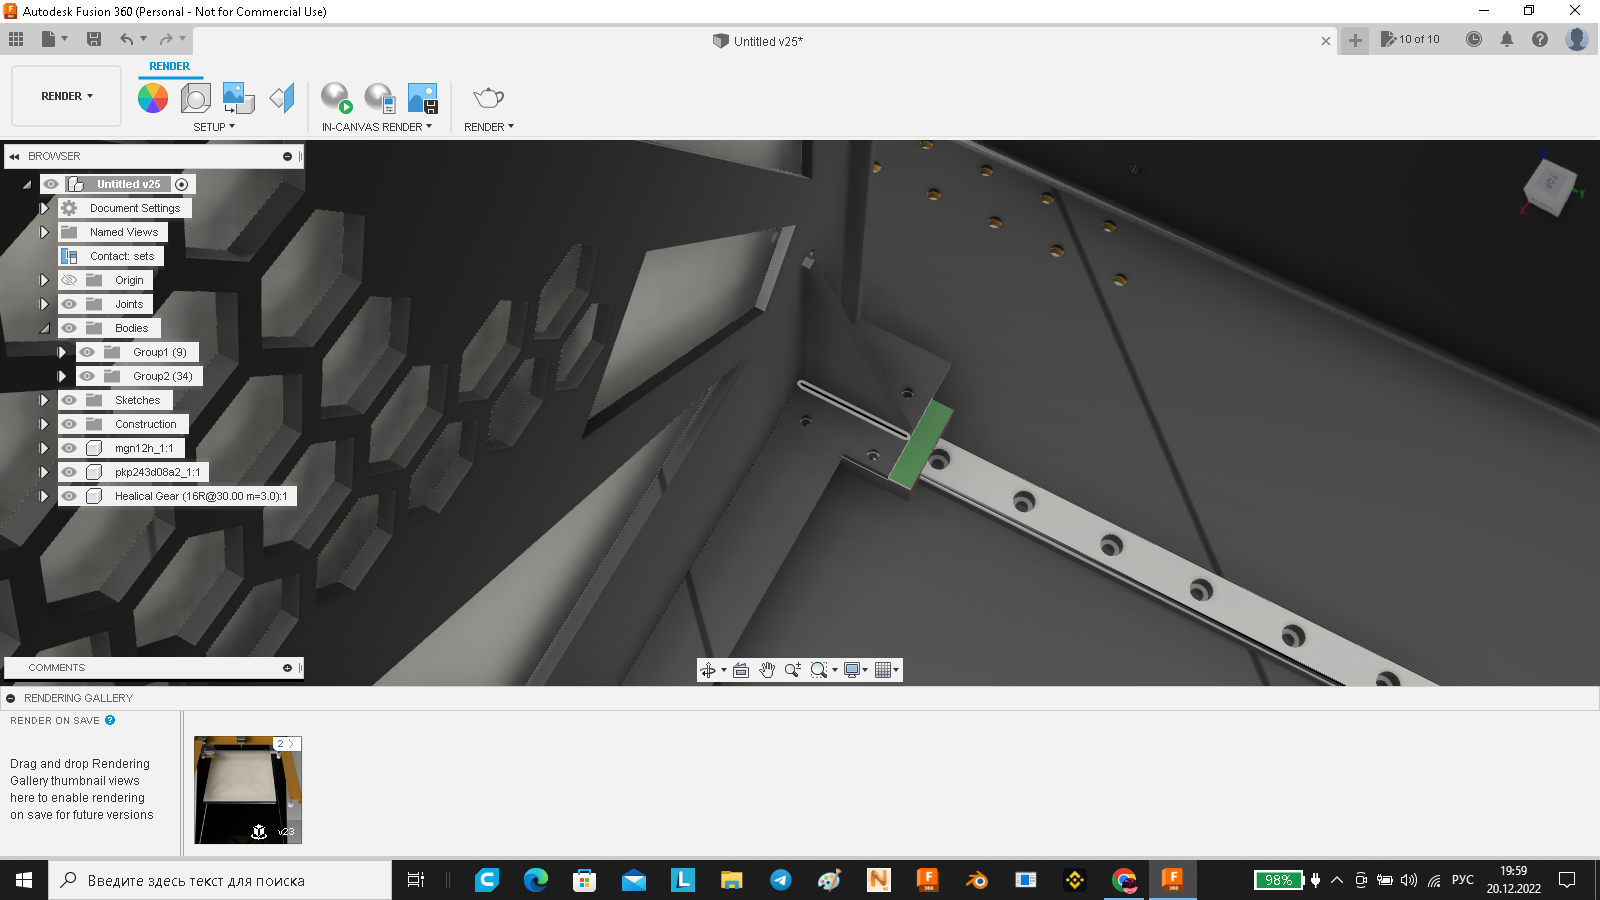Open the Rendering Gallery thumbnail v23
The width and height of the screenshot is (1600, 900).
tap(248, 790)
